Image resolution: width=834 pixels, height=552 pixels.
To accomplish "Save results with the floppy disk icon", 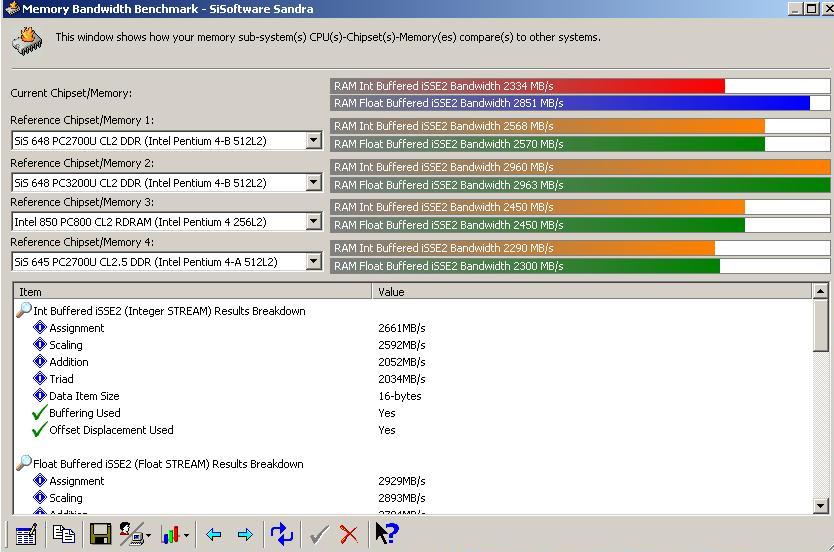I will (100, 534).
